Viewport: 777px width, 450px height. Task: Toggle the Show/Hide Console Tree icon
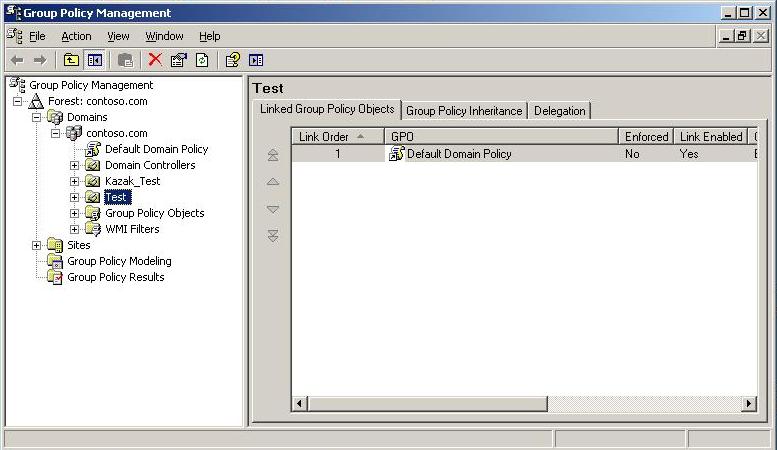pos(95,60)
